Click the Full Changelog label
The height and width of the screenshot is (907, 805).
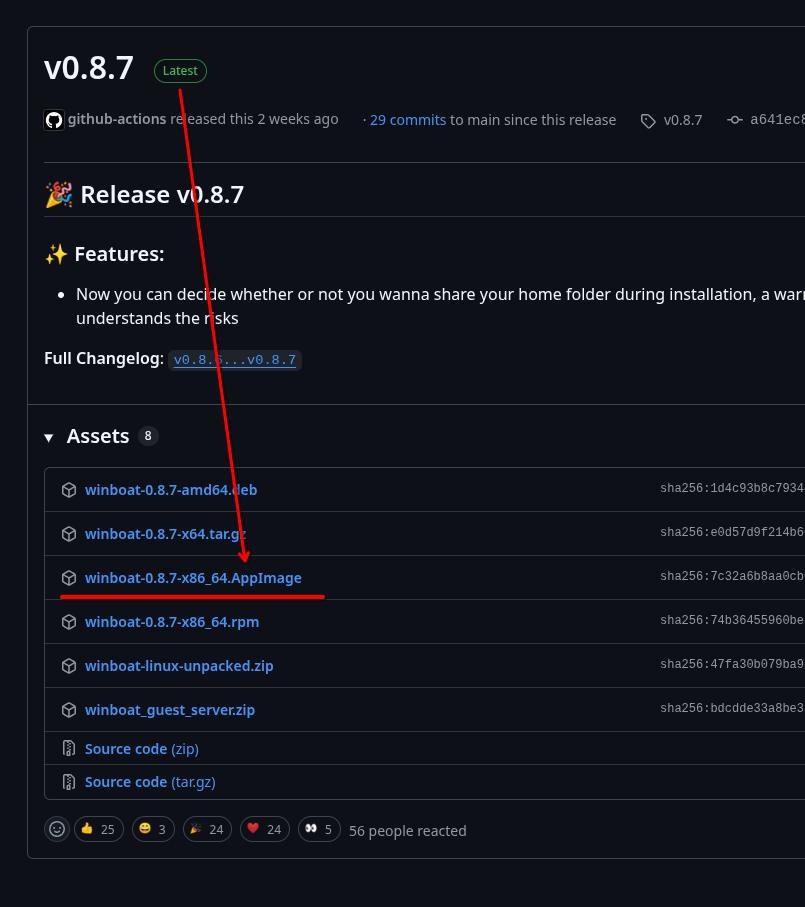pyautogui.click(x=104, y=359)
